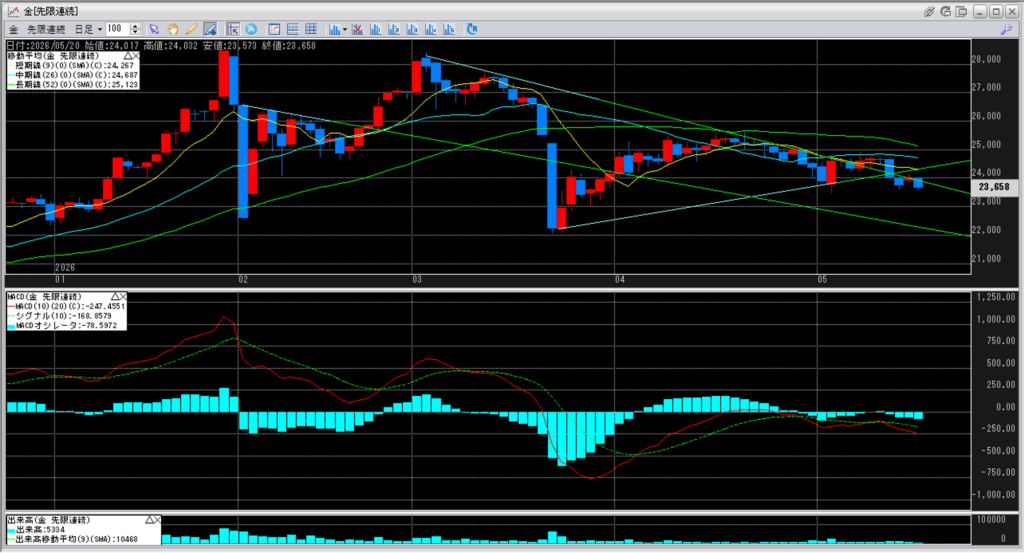
Task: Expand the indicator chart-type dropdown arrow
Action: click(x=345, y=29)
